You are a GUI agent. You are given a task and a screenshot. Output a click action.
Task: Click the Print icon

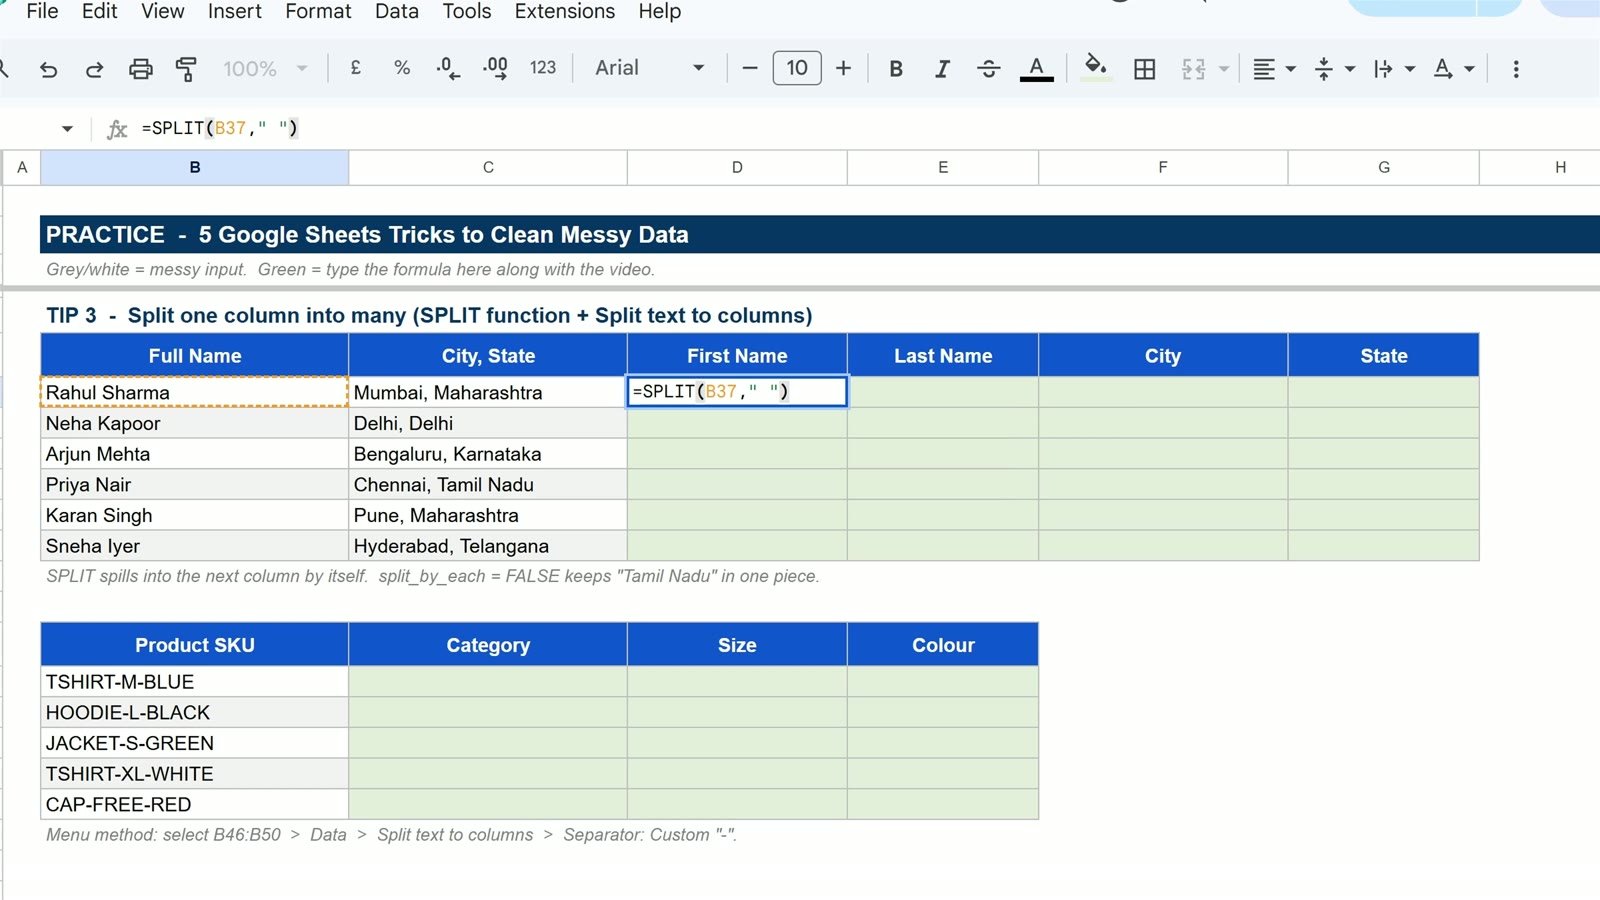pyautogui.click(x=141, y=69)
